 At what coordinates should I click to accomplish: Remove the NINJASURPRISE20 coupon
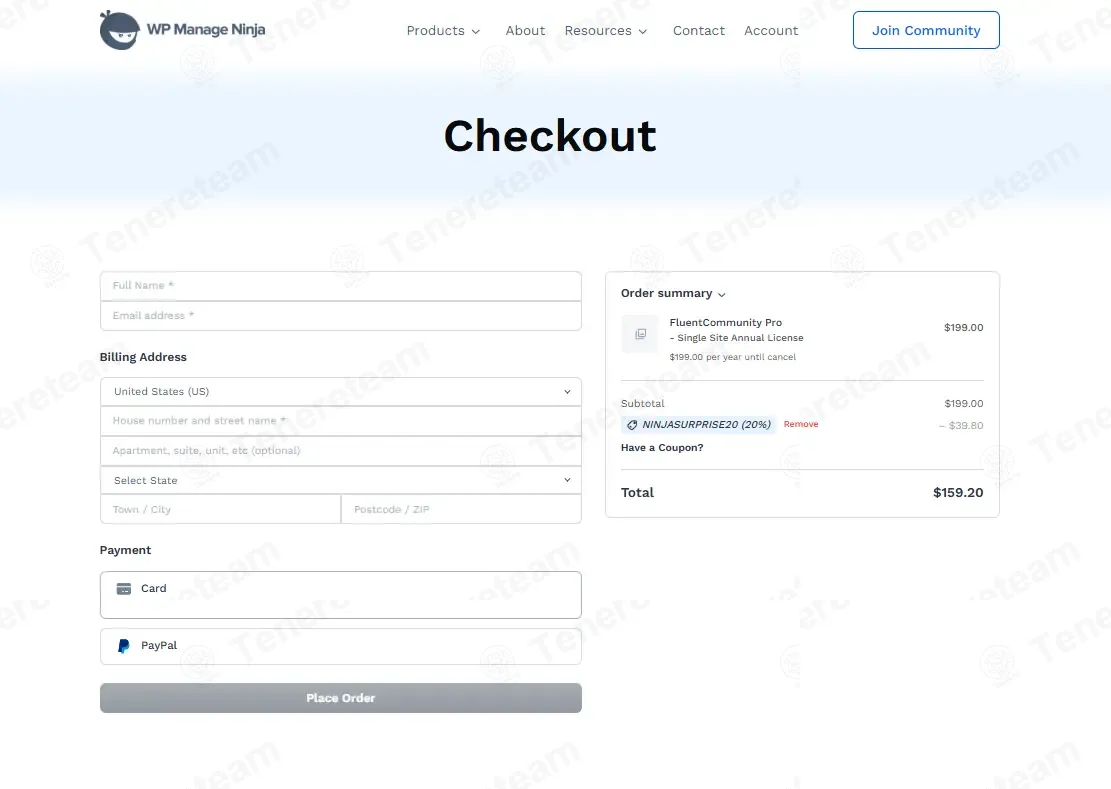800,425
